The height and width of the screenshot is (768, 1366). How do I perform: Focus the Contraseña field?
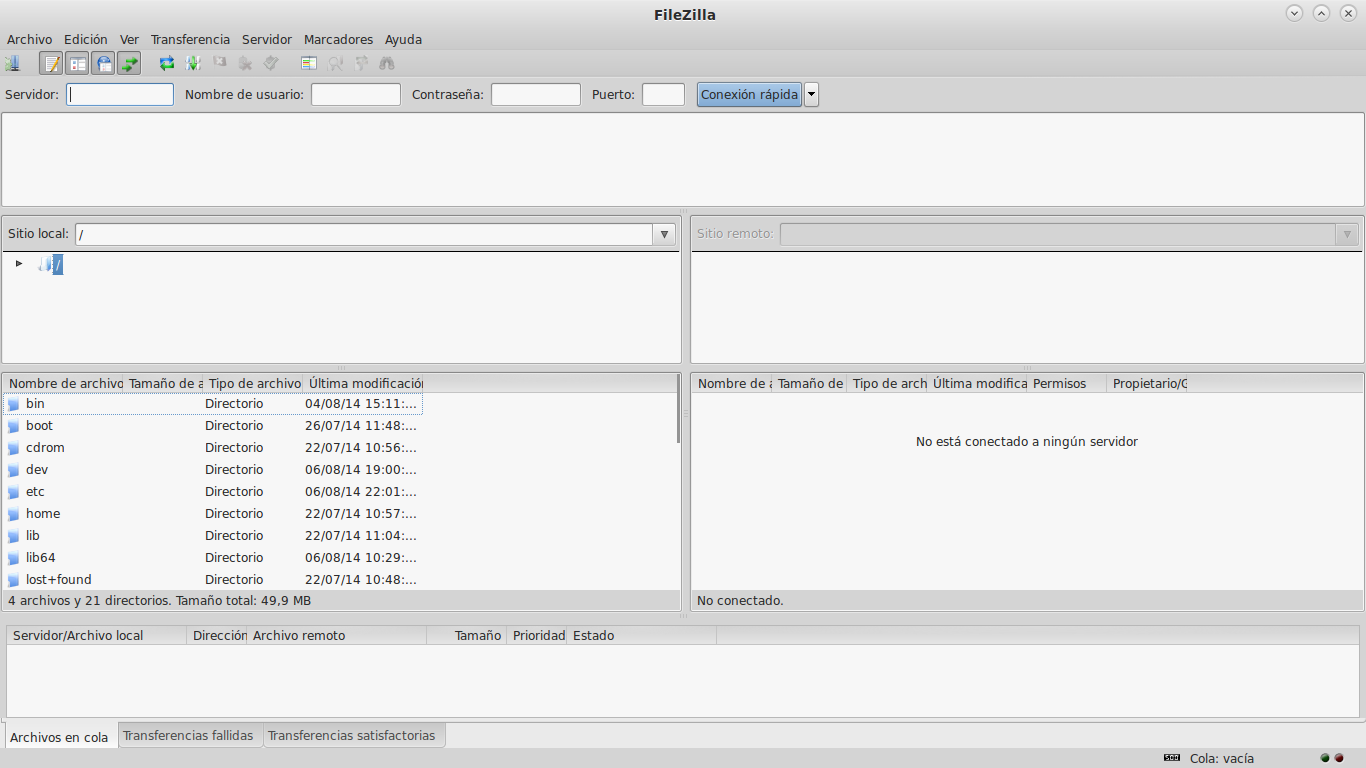[536, 95]
